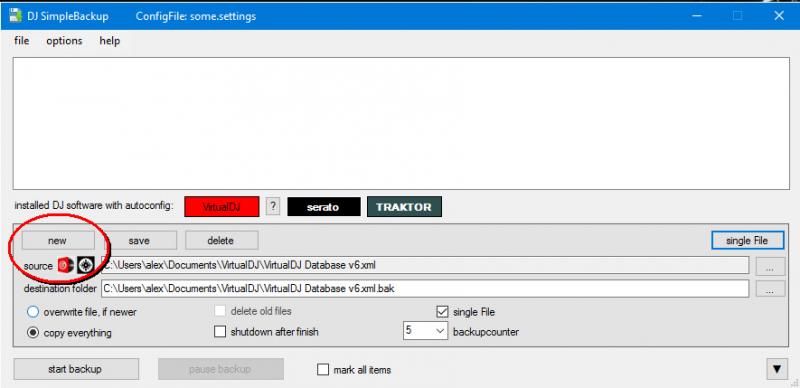This screenshot has width=800, height=388.
Task: Browse for destination folder with ellipsis button
Action: click(770, 288)
